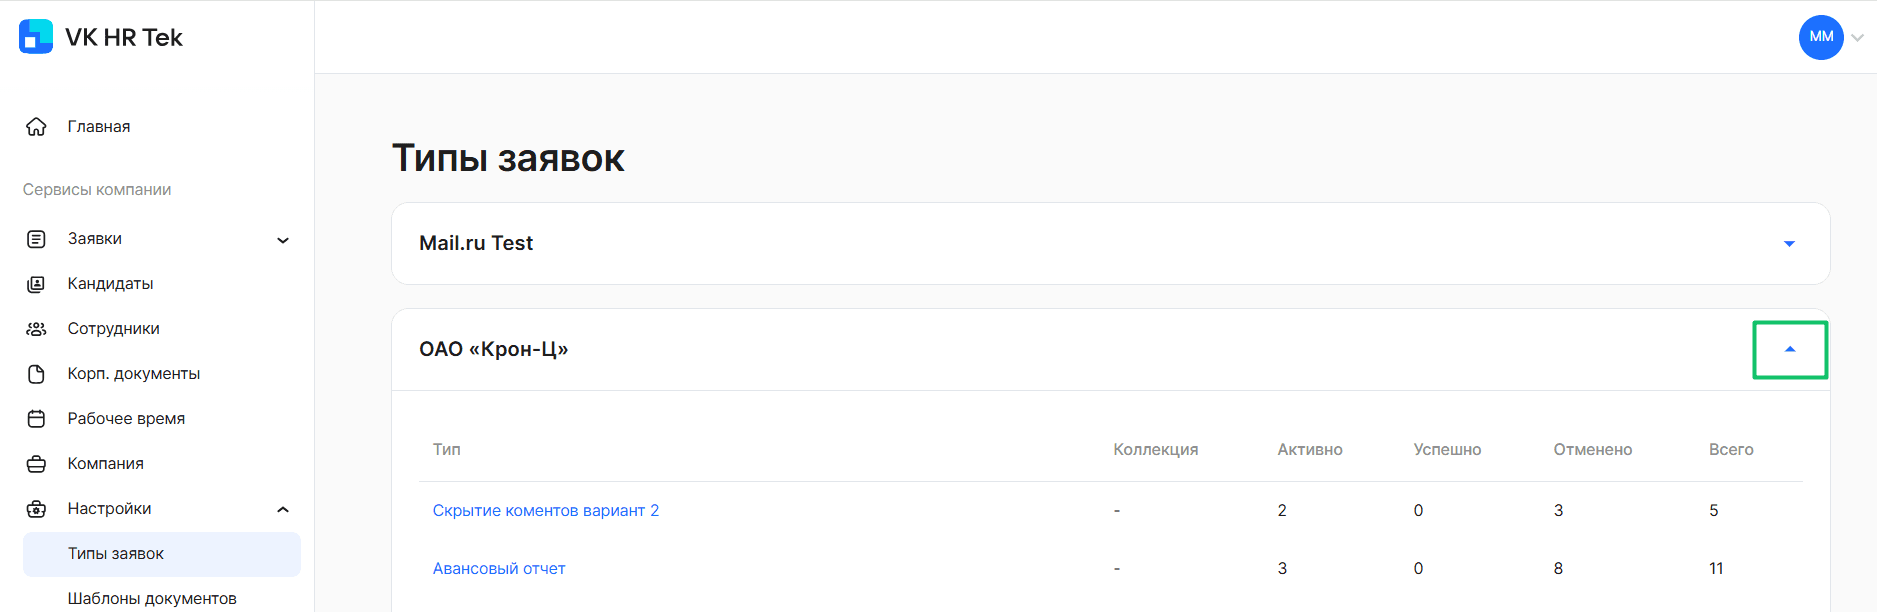Image resolution: width=1877 pixels, height=612 pixels.
Task: Open Скрытие коментов вариант 2 link
Action: (546, 511)
